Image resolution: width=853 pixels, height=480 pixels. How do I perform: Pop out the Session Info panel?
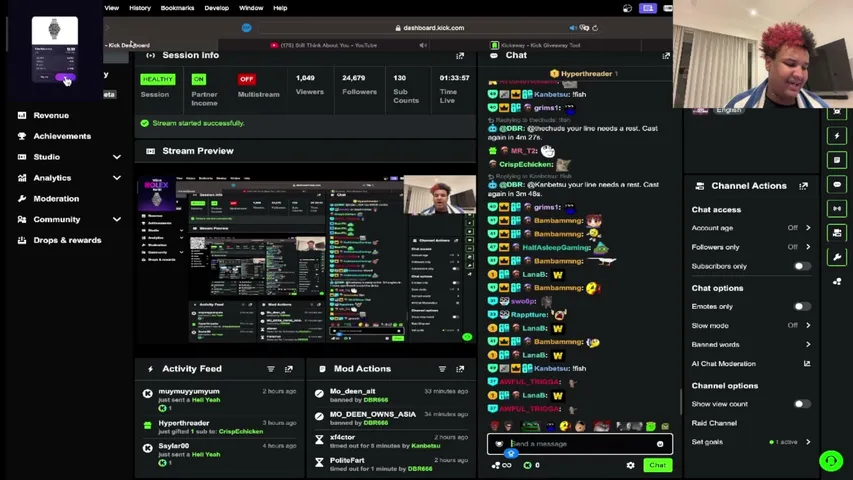tap(460, 56)
